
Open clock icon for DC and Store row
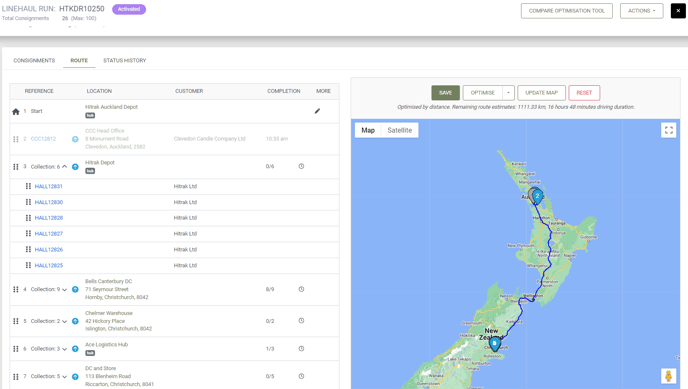click(301, 376)
